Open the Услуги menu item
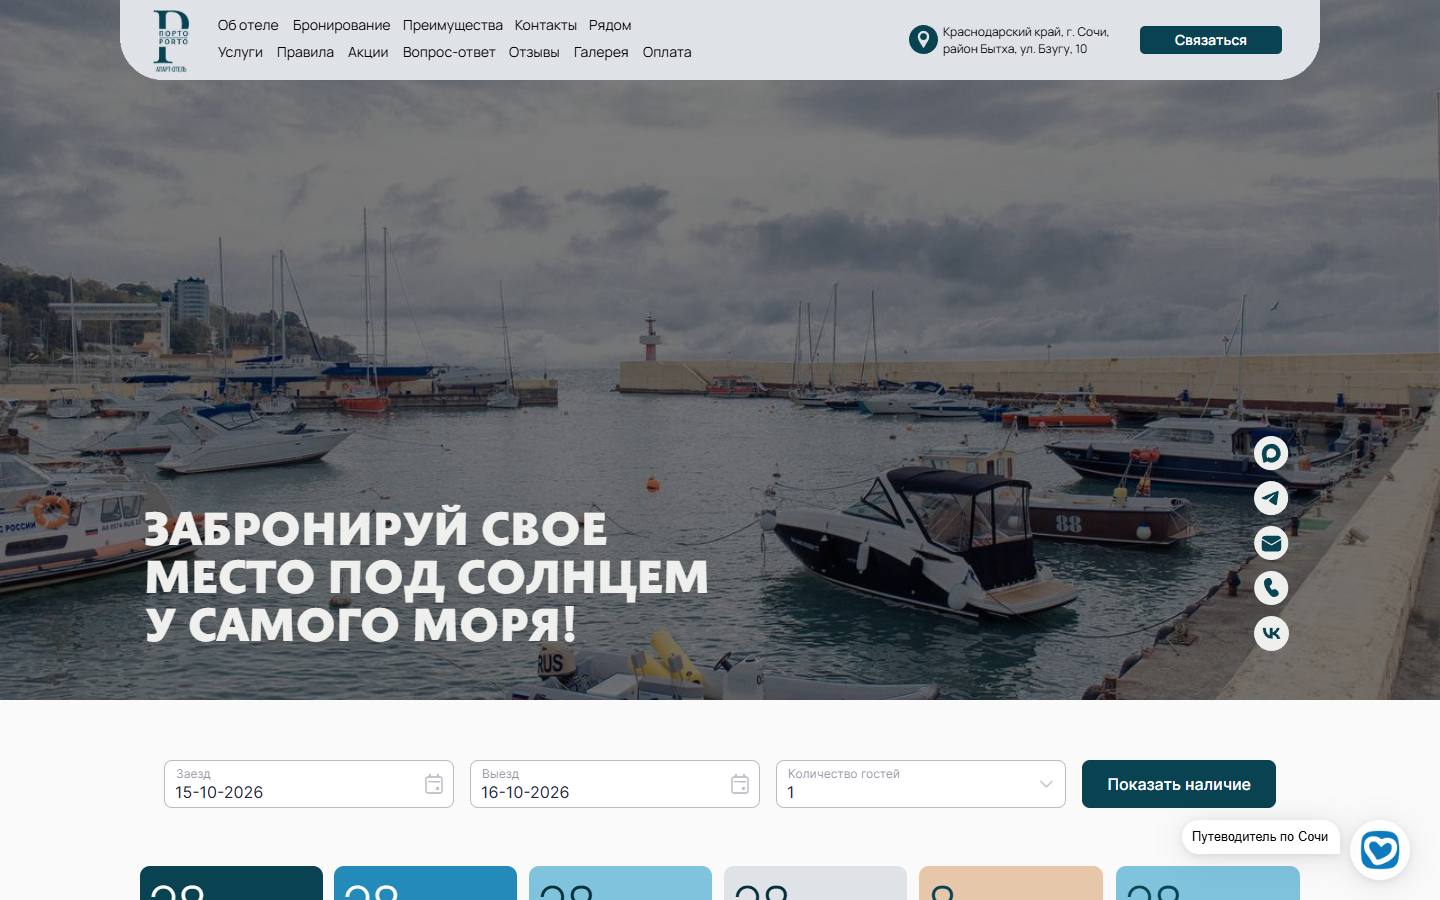1440x900 pixels. (x=240, y=52)
